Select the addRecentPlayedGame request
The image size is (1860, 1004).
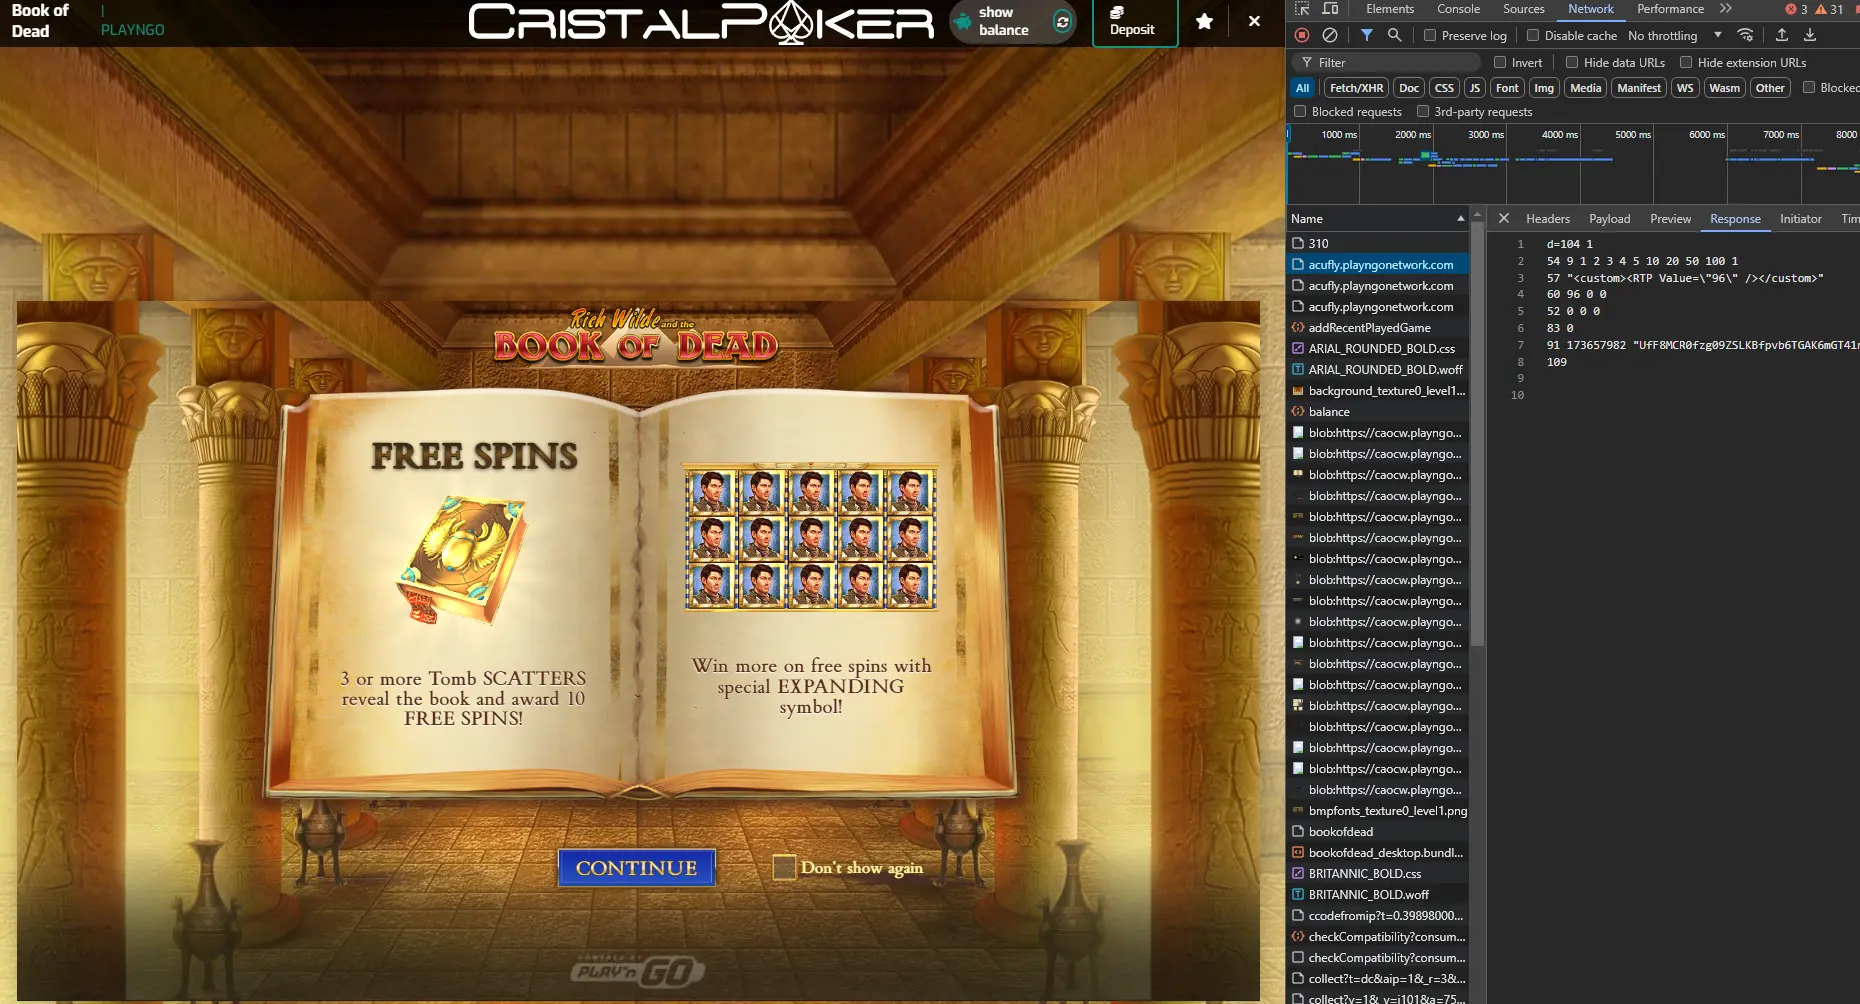pyautogui.click(x=1378, y=327)
